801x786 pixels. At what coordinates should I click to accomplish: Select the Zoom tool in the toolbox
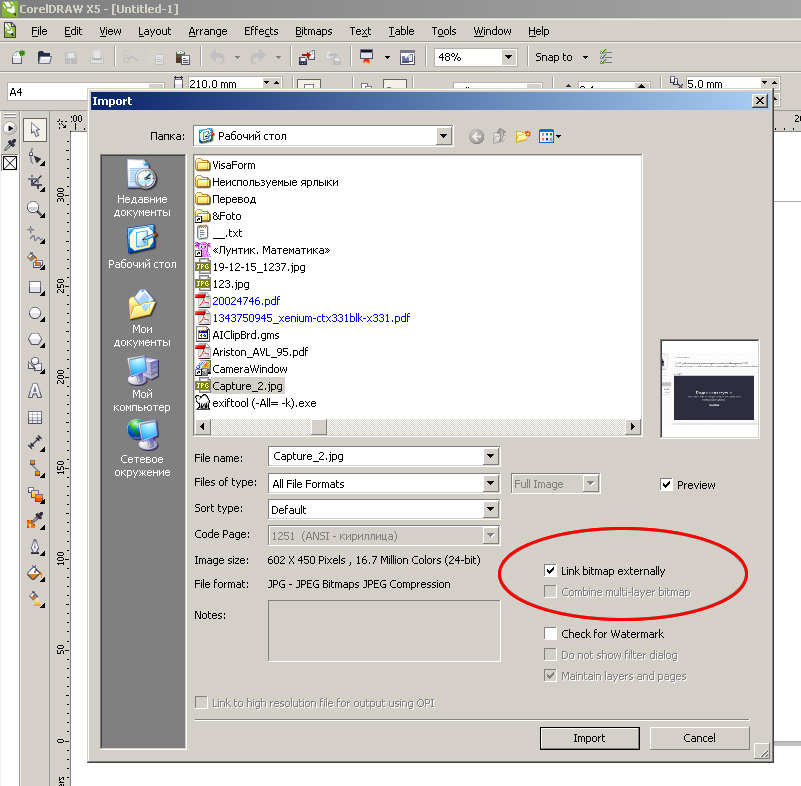pyautogui.click(x=36, y=209)
